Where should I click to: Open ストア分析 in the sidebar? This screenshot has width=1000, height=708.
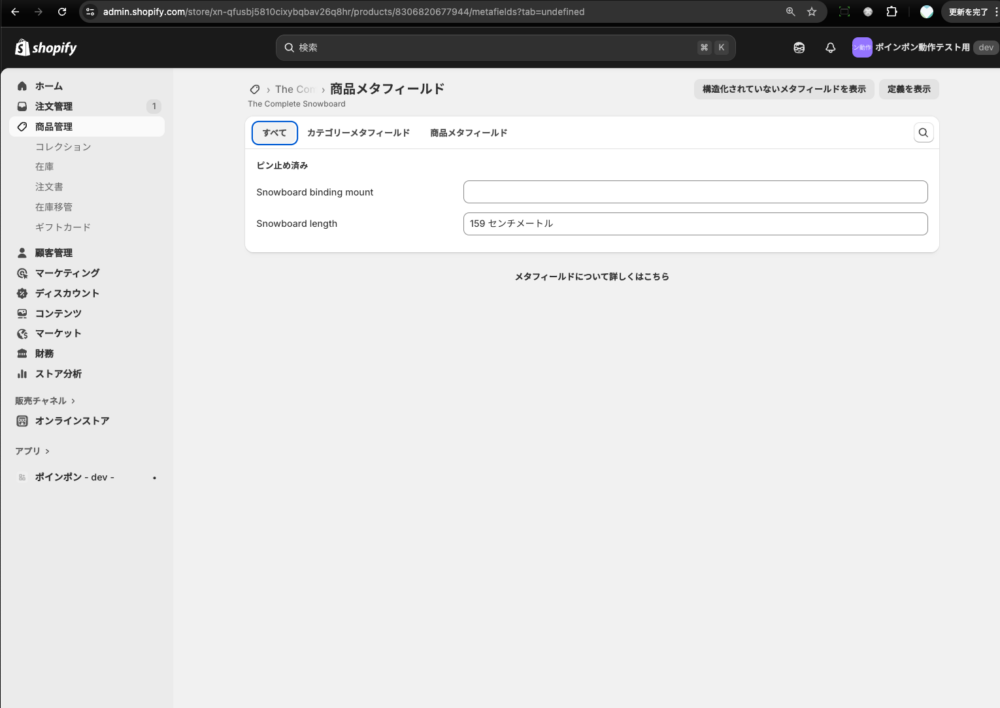point(58,374)
